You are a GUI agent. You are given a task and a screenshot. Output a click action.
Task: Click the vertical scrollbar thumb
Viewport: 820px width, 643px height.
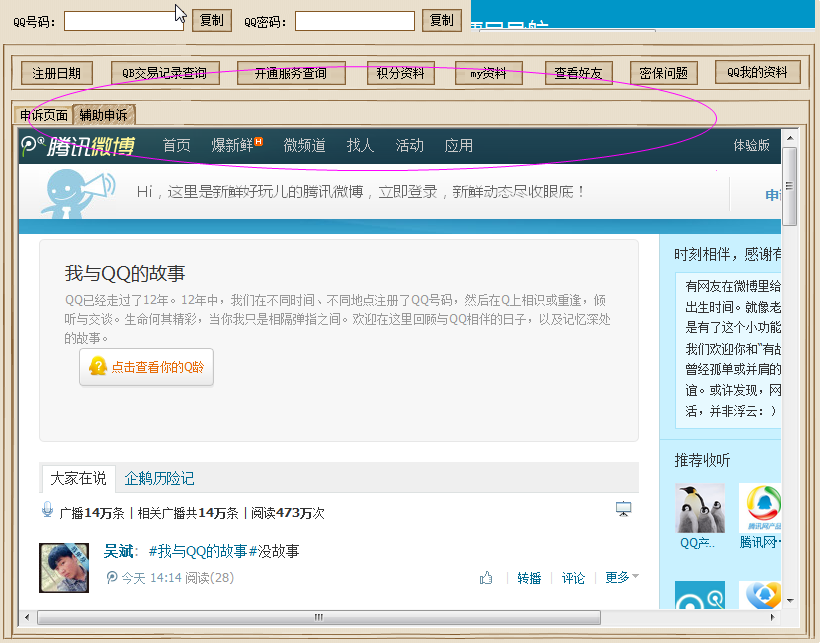(x=790, y=186)
